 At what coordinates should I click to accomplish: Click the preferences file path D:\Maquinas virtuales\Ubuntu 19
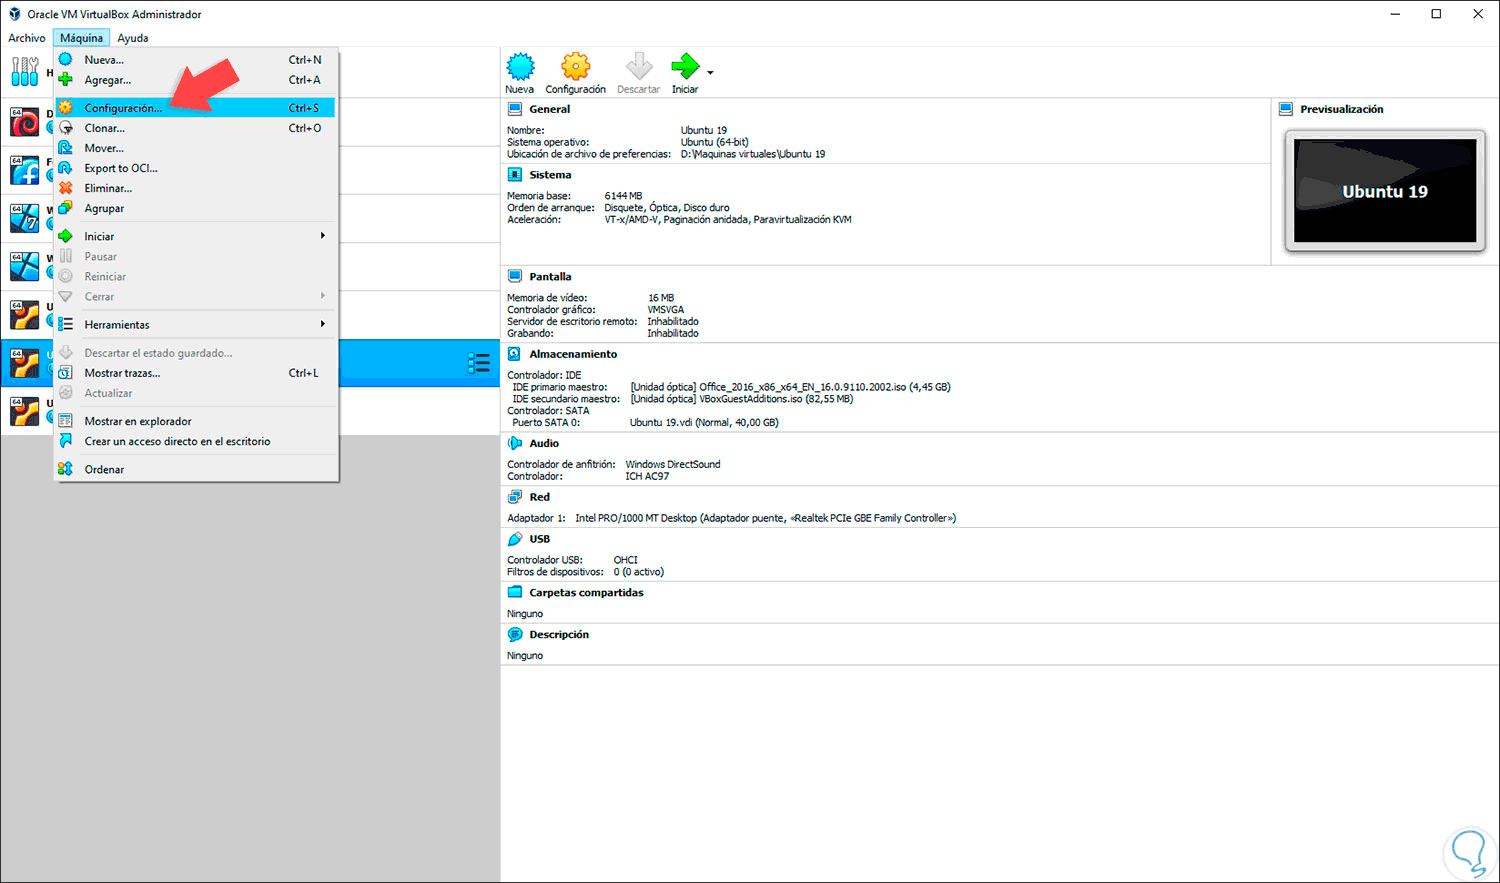coord(753,154)
